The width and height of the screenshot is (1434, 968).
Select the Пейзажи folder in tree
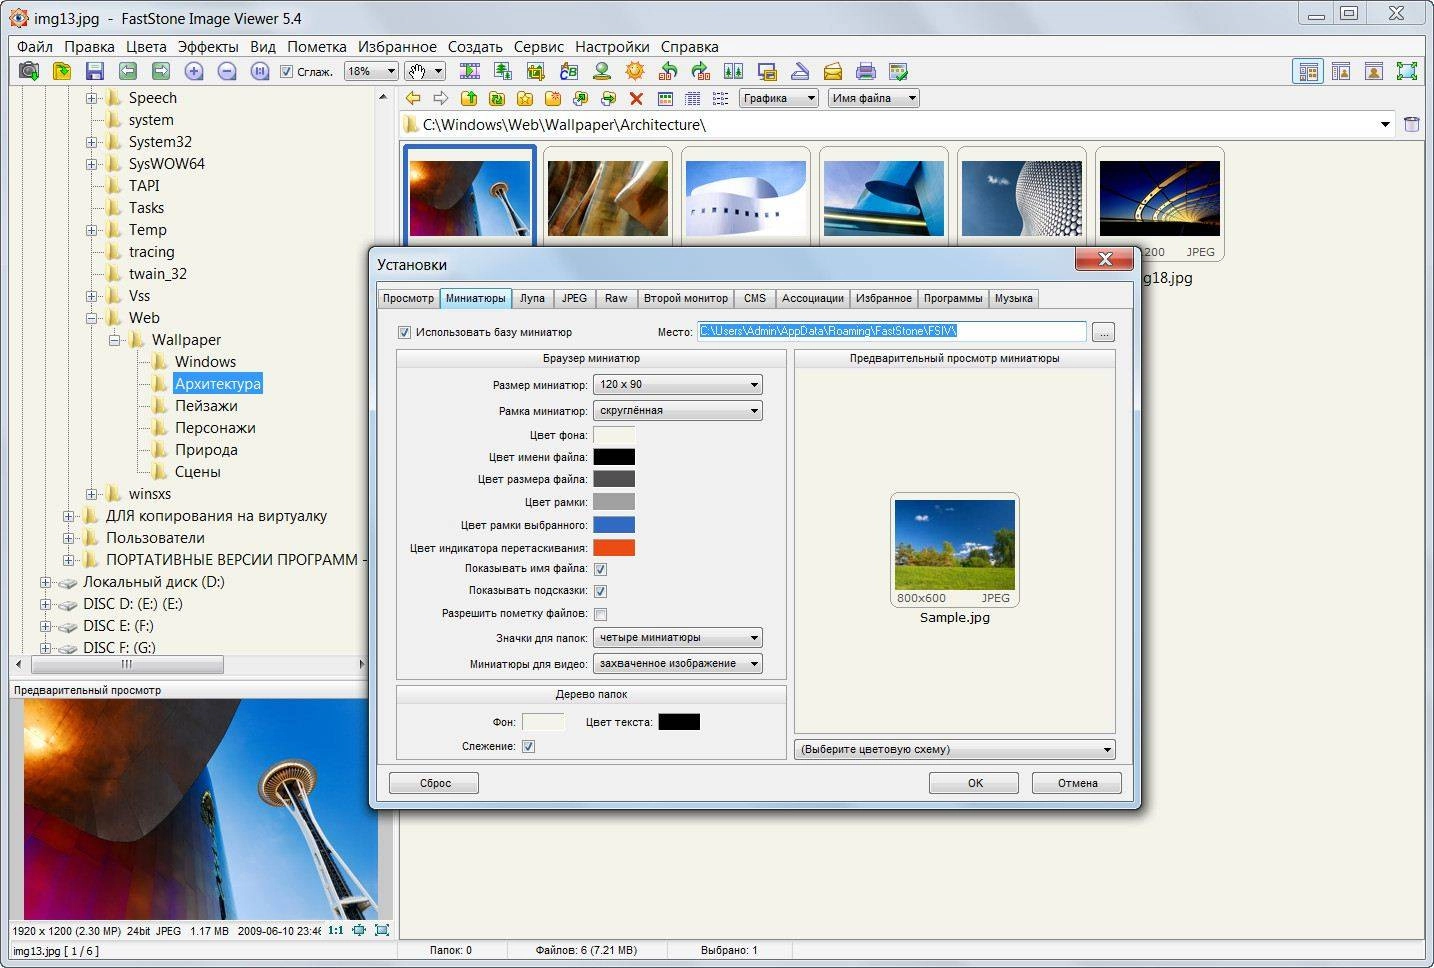click(x=206, y=406)
